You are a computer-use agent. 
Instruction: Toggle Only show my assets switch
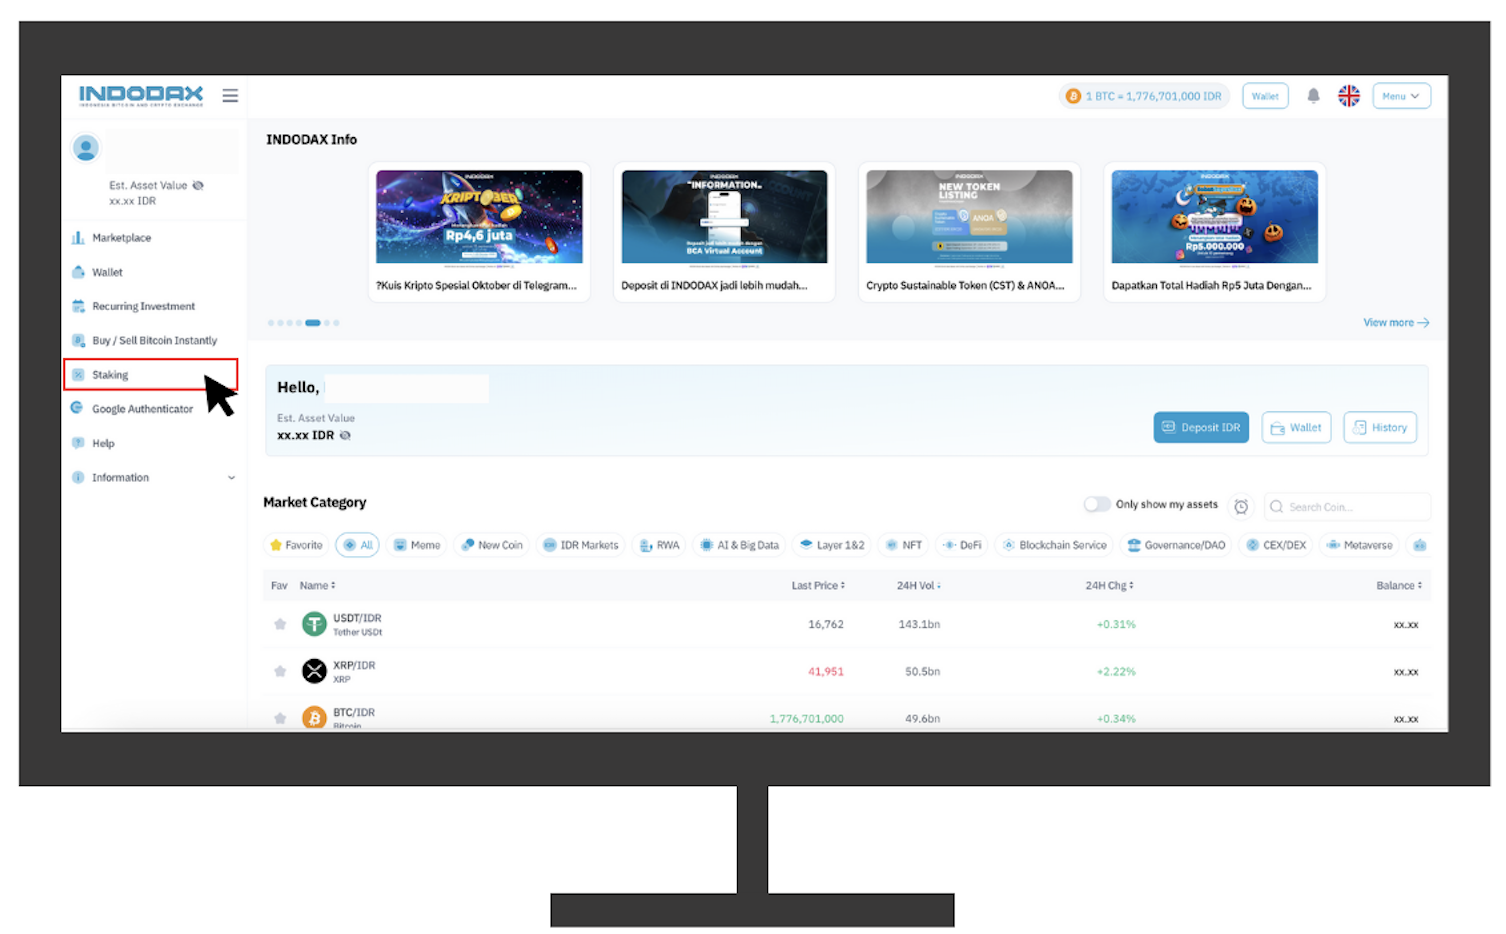(x=1097, y=505)
